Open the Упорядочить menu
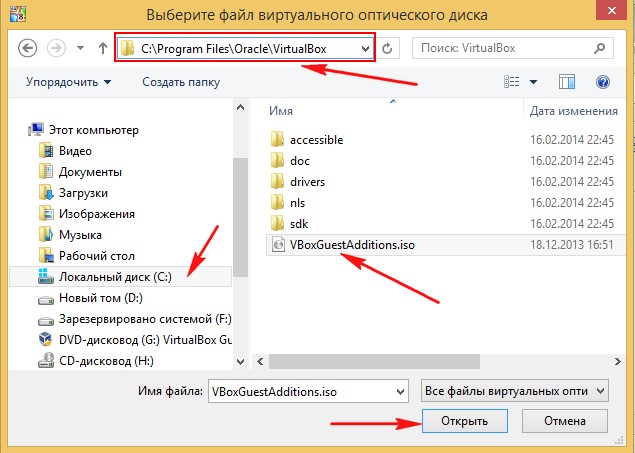This screenshot has width=635, height=453. (68, 82)
